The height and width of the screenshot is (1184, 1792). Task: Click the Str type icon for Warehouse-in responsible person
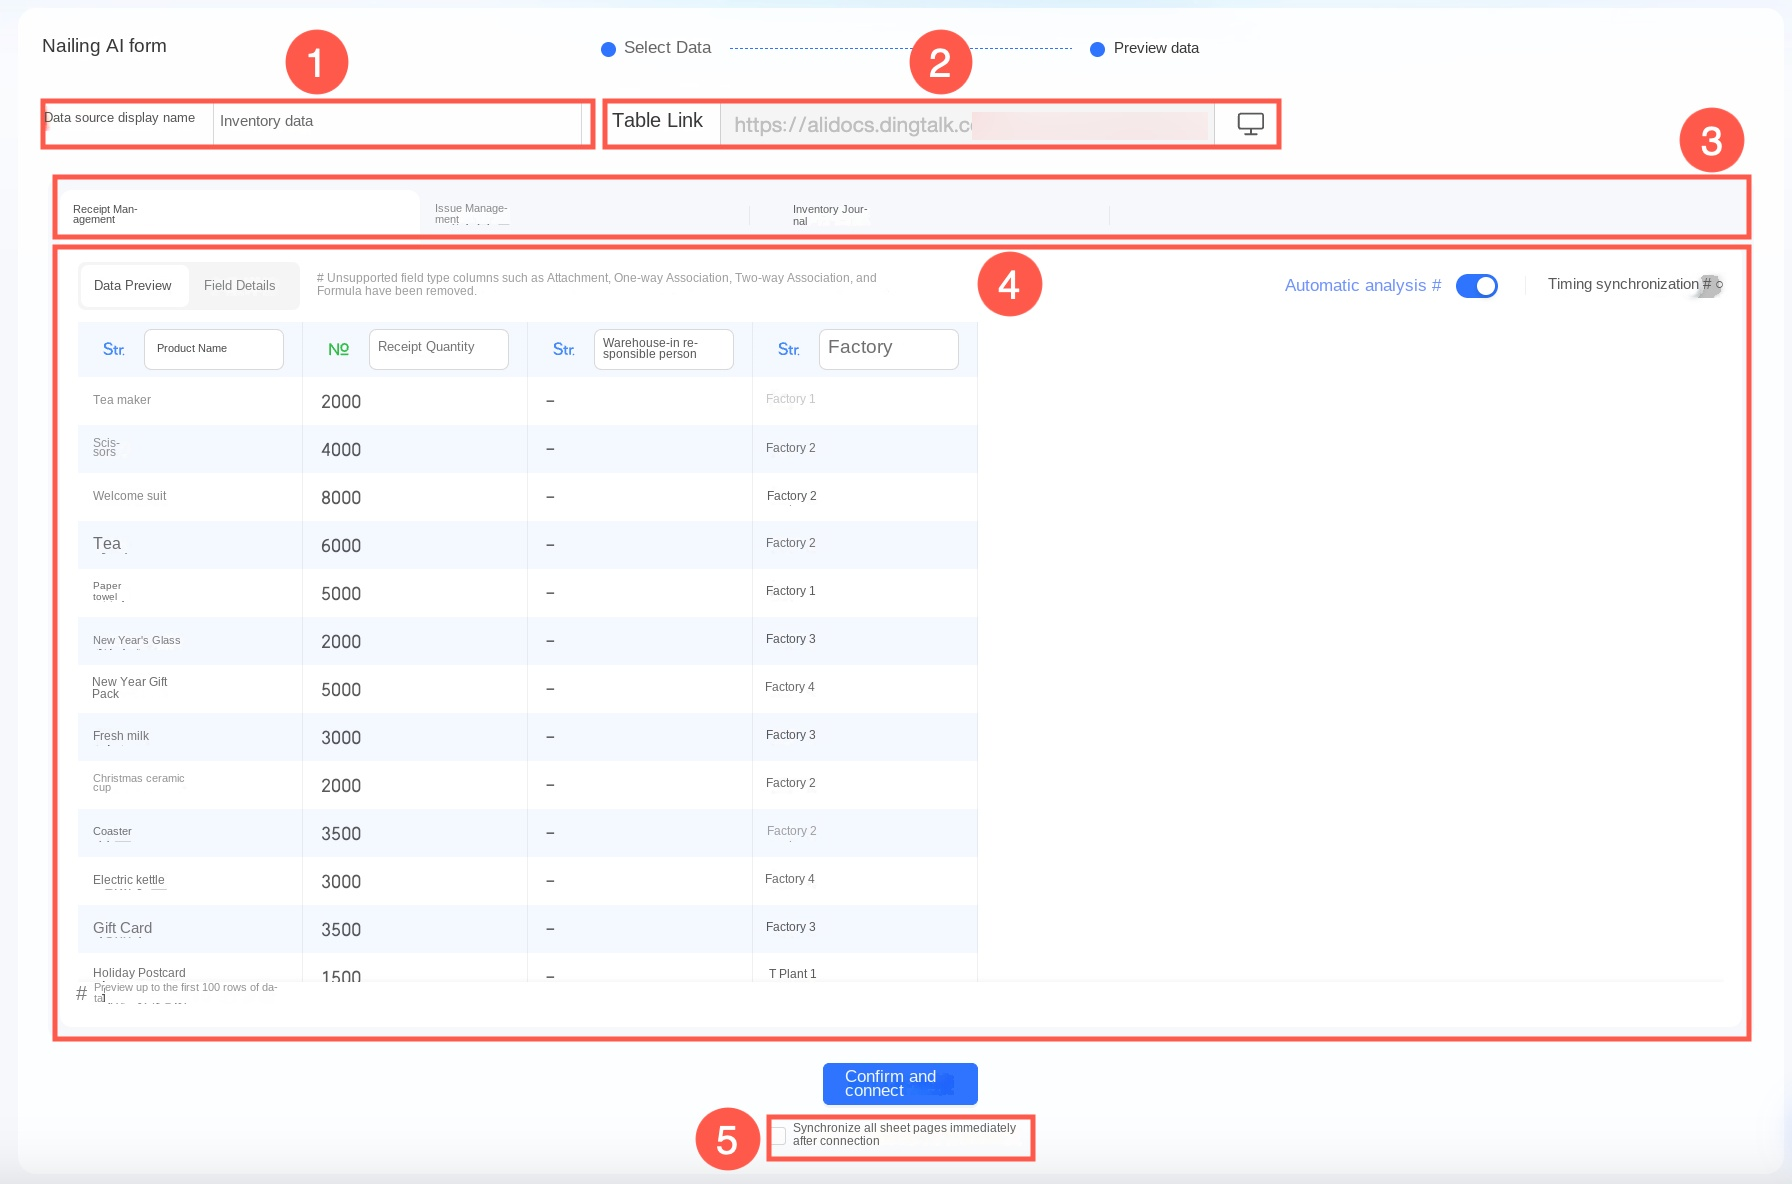[564, 349]
